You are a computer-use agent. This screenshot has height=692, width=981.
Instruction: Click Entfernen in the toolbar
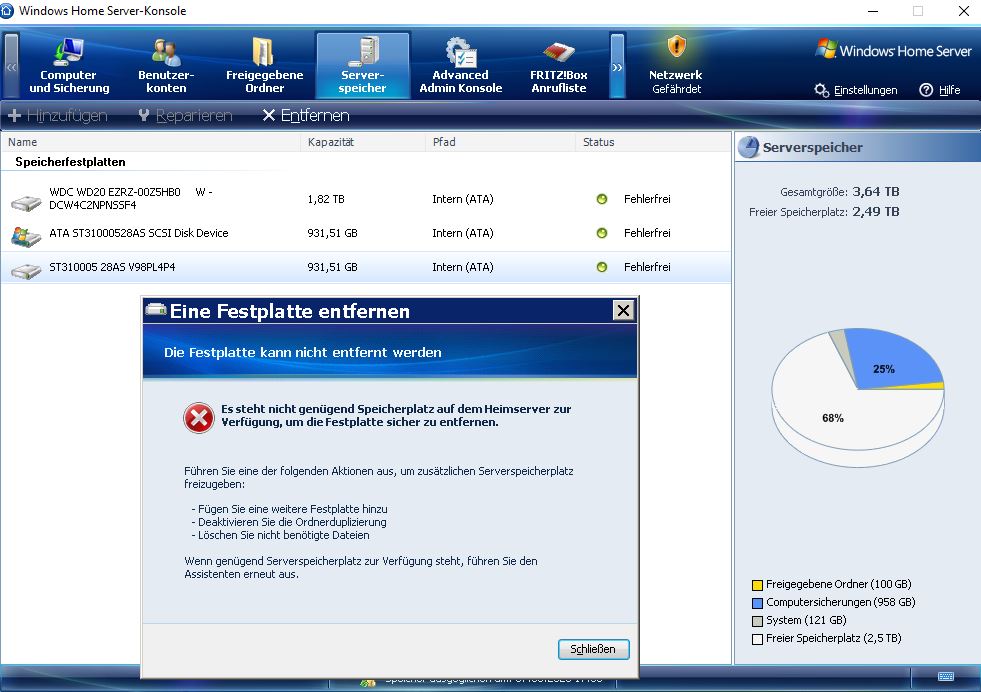pyautogui.click(x=305, y=116)
